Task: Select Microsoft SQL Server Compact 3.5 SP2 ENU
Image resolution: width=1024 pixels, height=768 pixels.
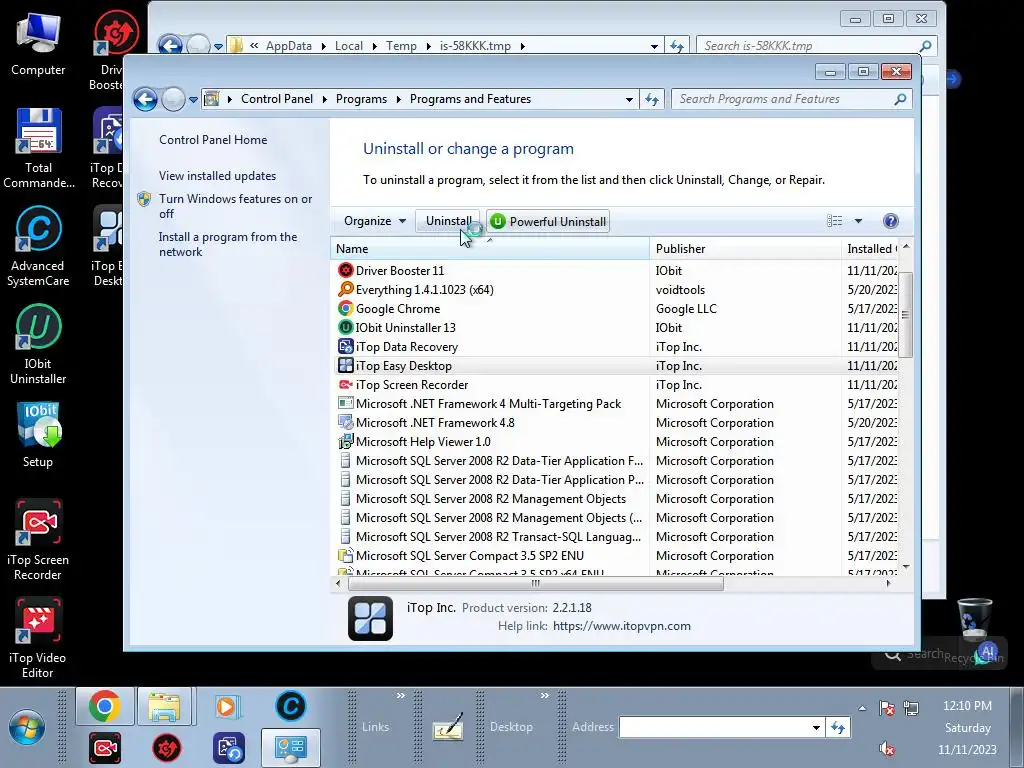Action: (x=461, y=555)
